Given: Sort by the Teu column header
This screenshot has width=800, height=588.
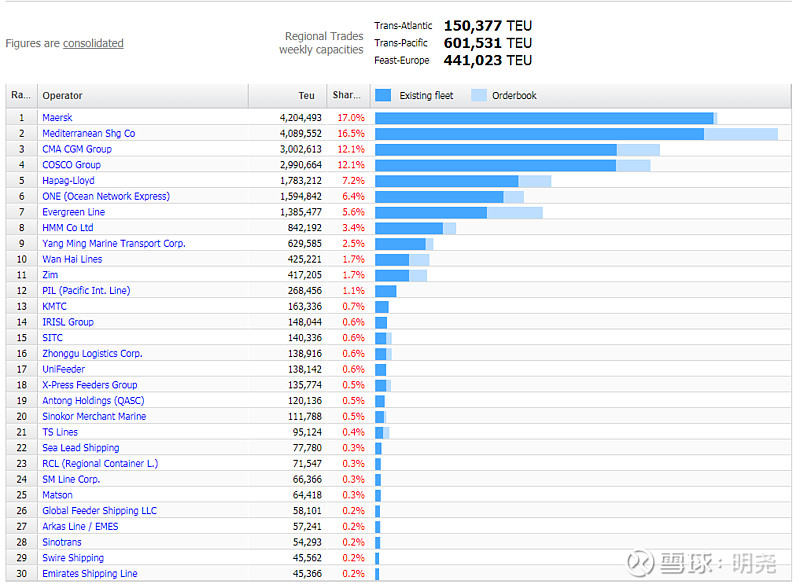Looking at the screenshot, I should pos(287,95).
